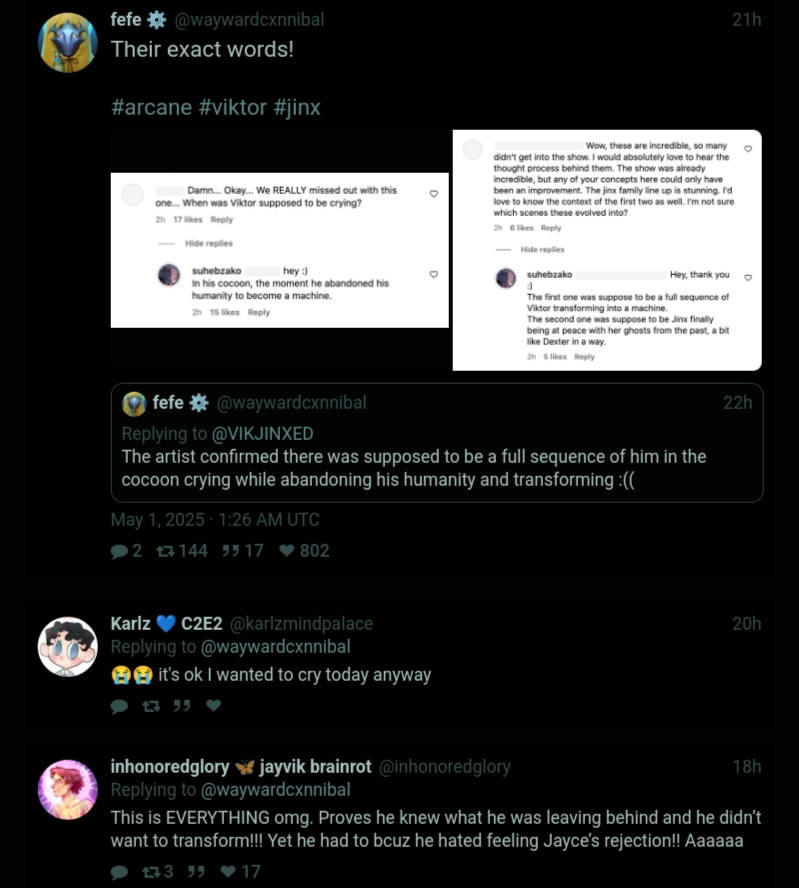
Task: Open the #arcane hashtag
Action: (151, 107)
